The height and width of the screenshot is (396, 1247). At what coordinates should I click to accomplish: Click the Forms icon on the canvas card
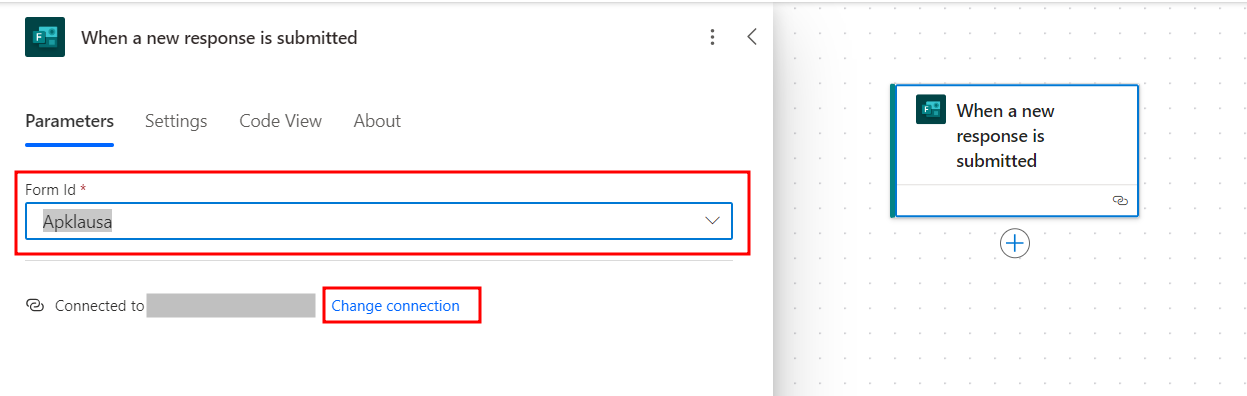tap(931, 109)
